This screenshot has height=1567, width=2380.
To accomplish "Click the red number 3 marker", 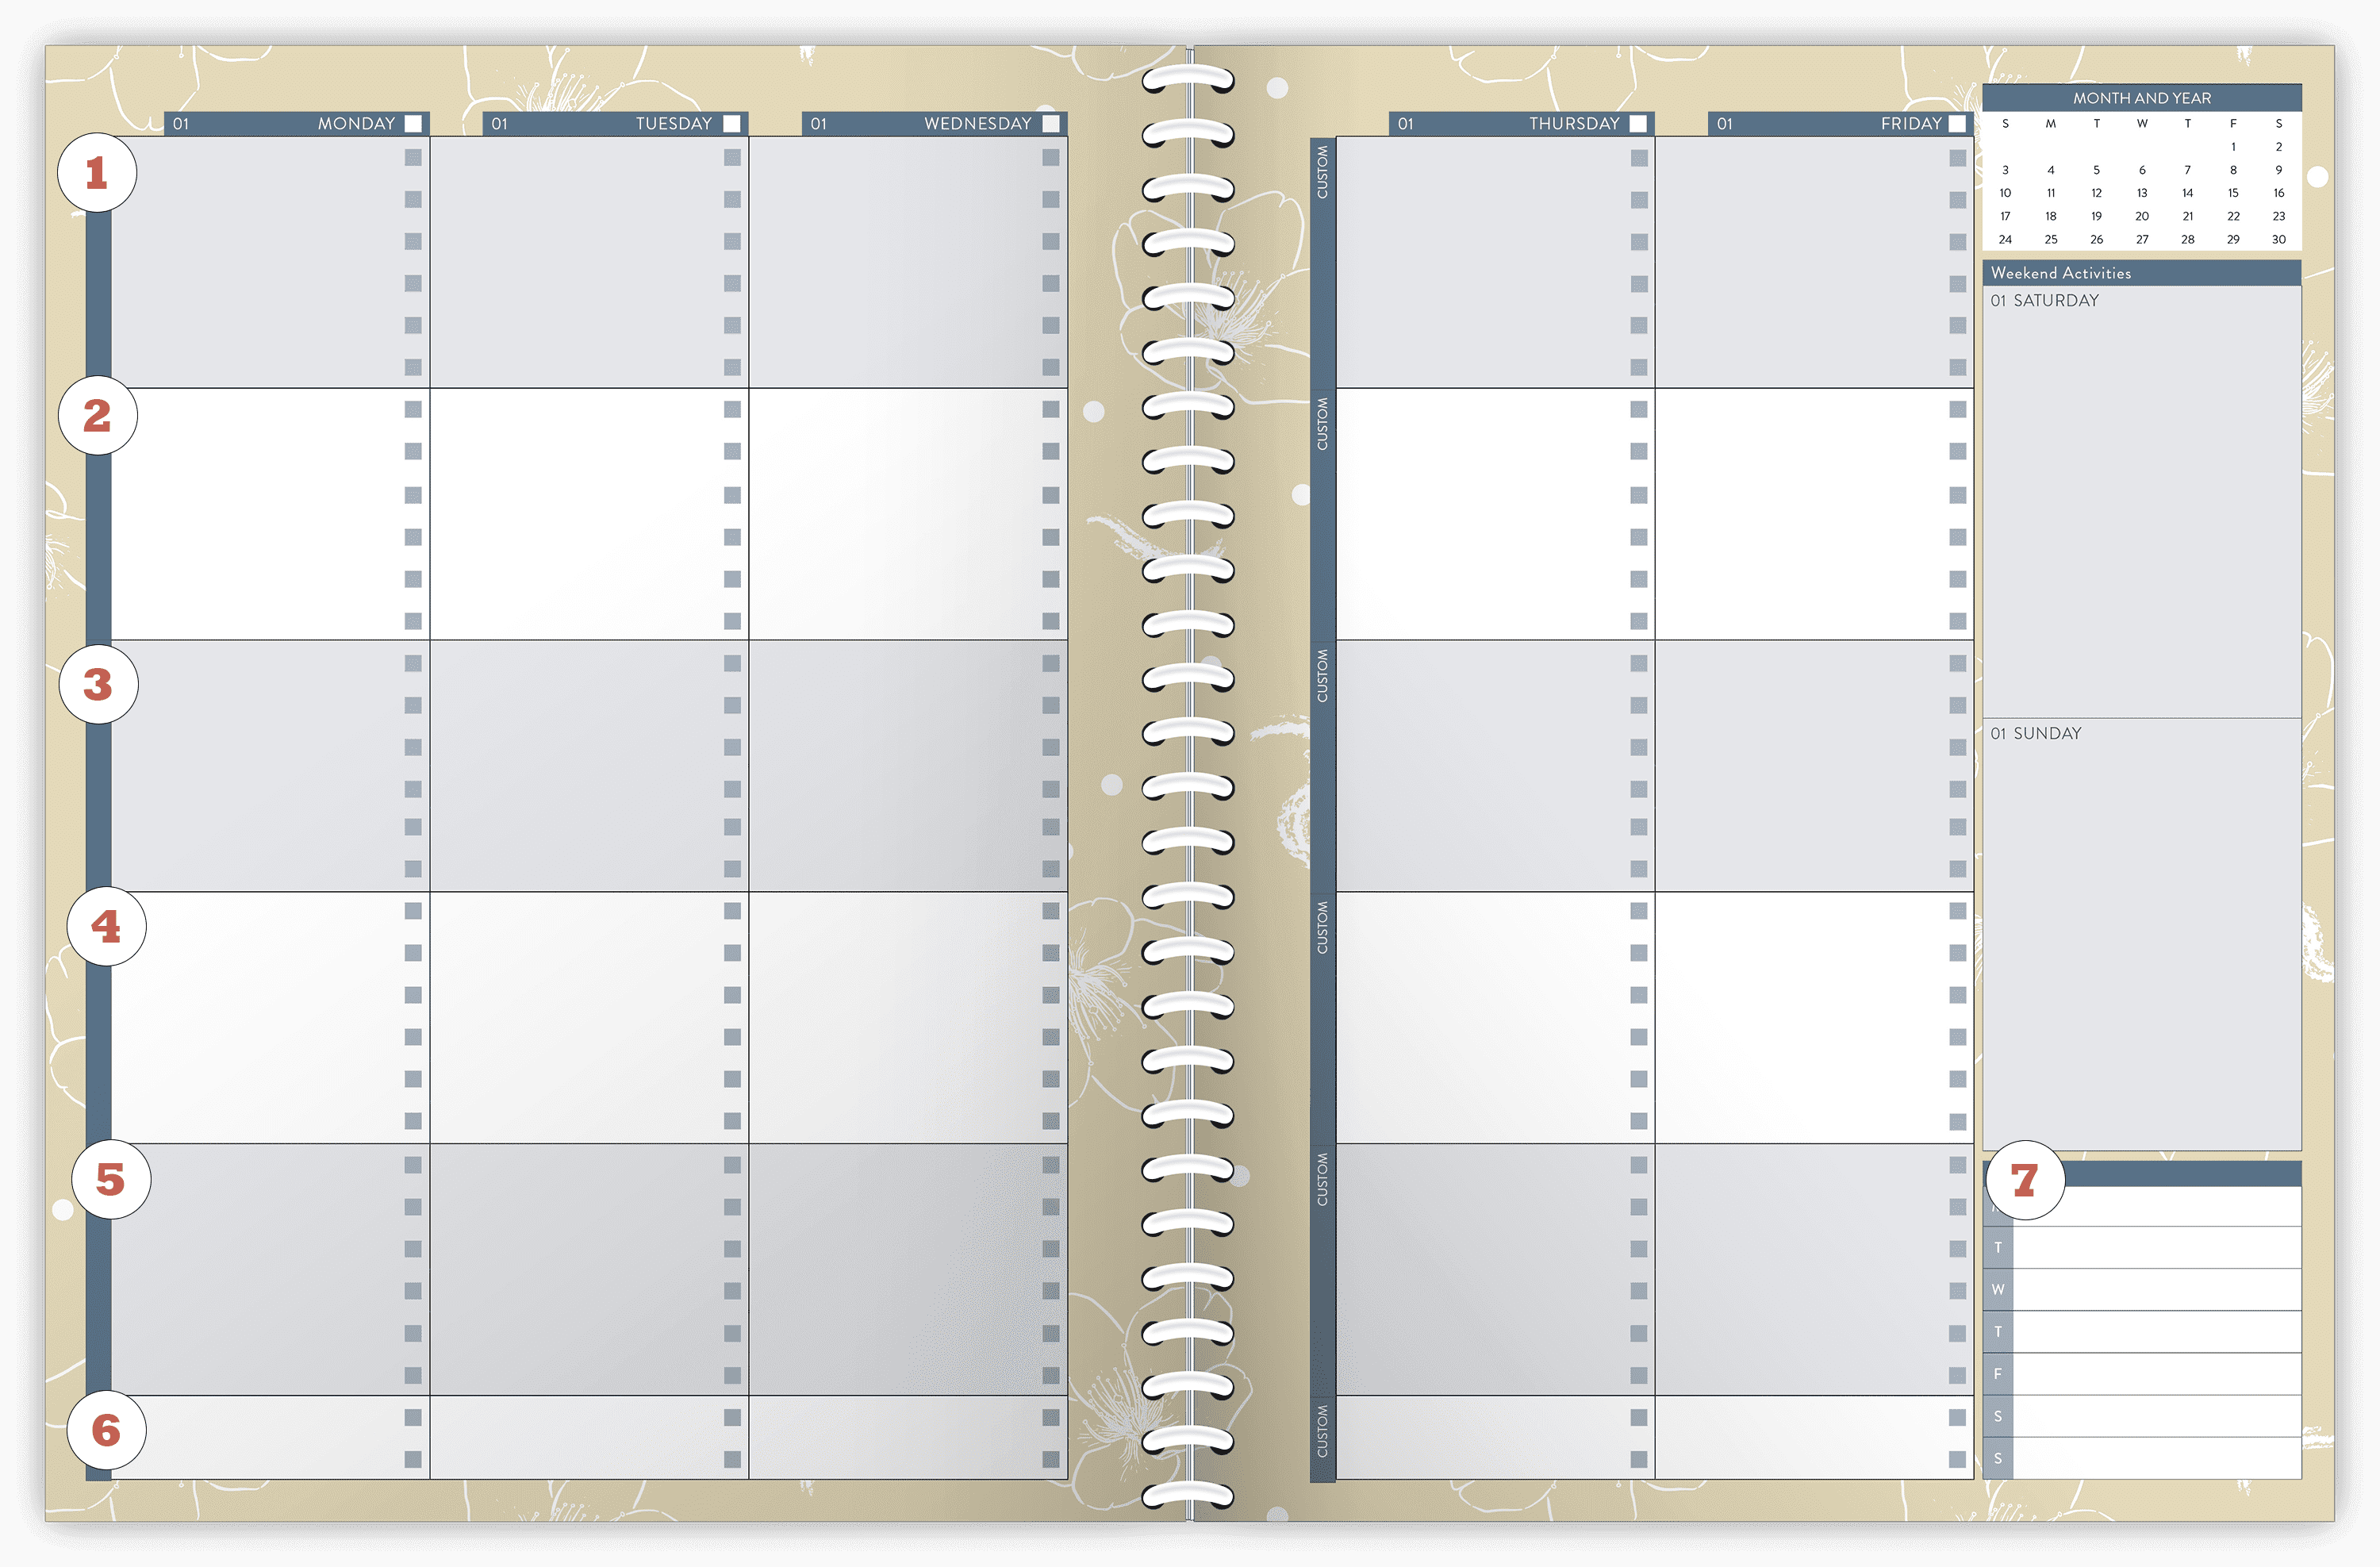I will (98, 685).
